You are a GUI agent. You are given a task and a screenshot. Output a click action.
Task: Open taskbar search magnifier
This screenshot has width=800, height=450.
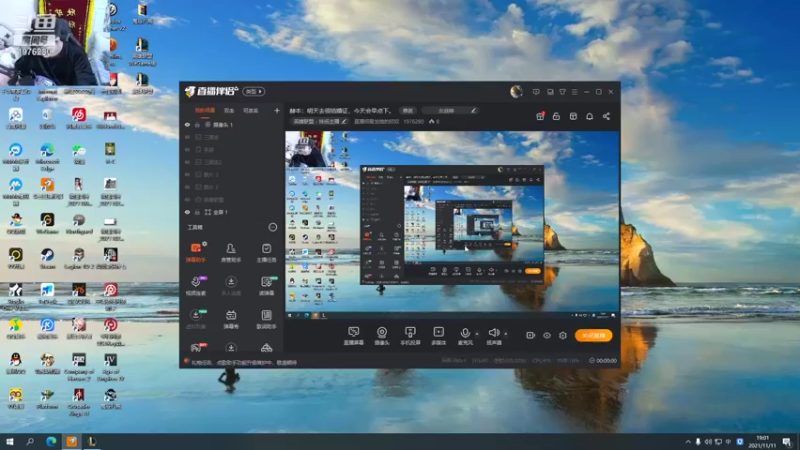(x=30, y=442)
